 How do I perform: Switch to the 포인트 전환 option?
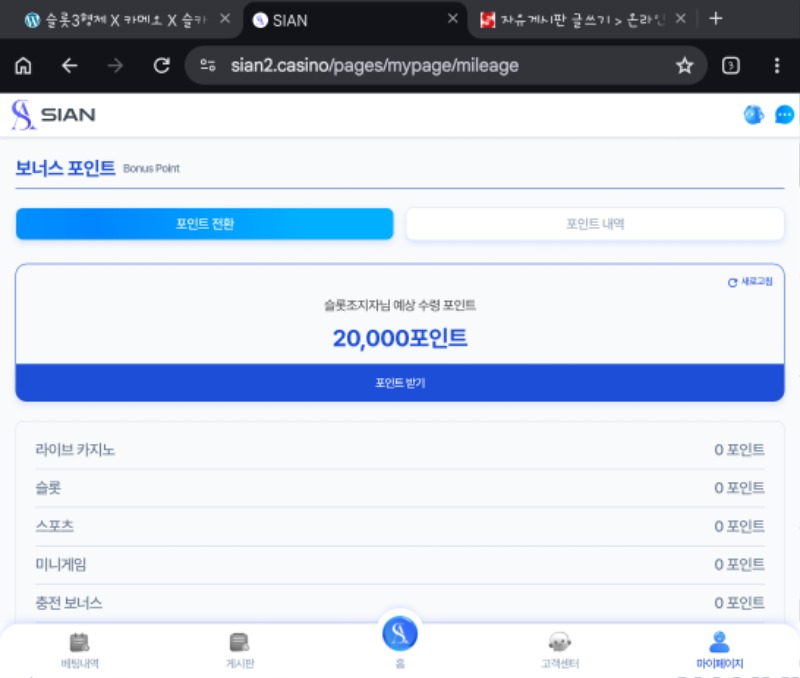tap(204, 224)
